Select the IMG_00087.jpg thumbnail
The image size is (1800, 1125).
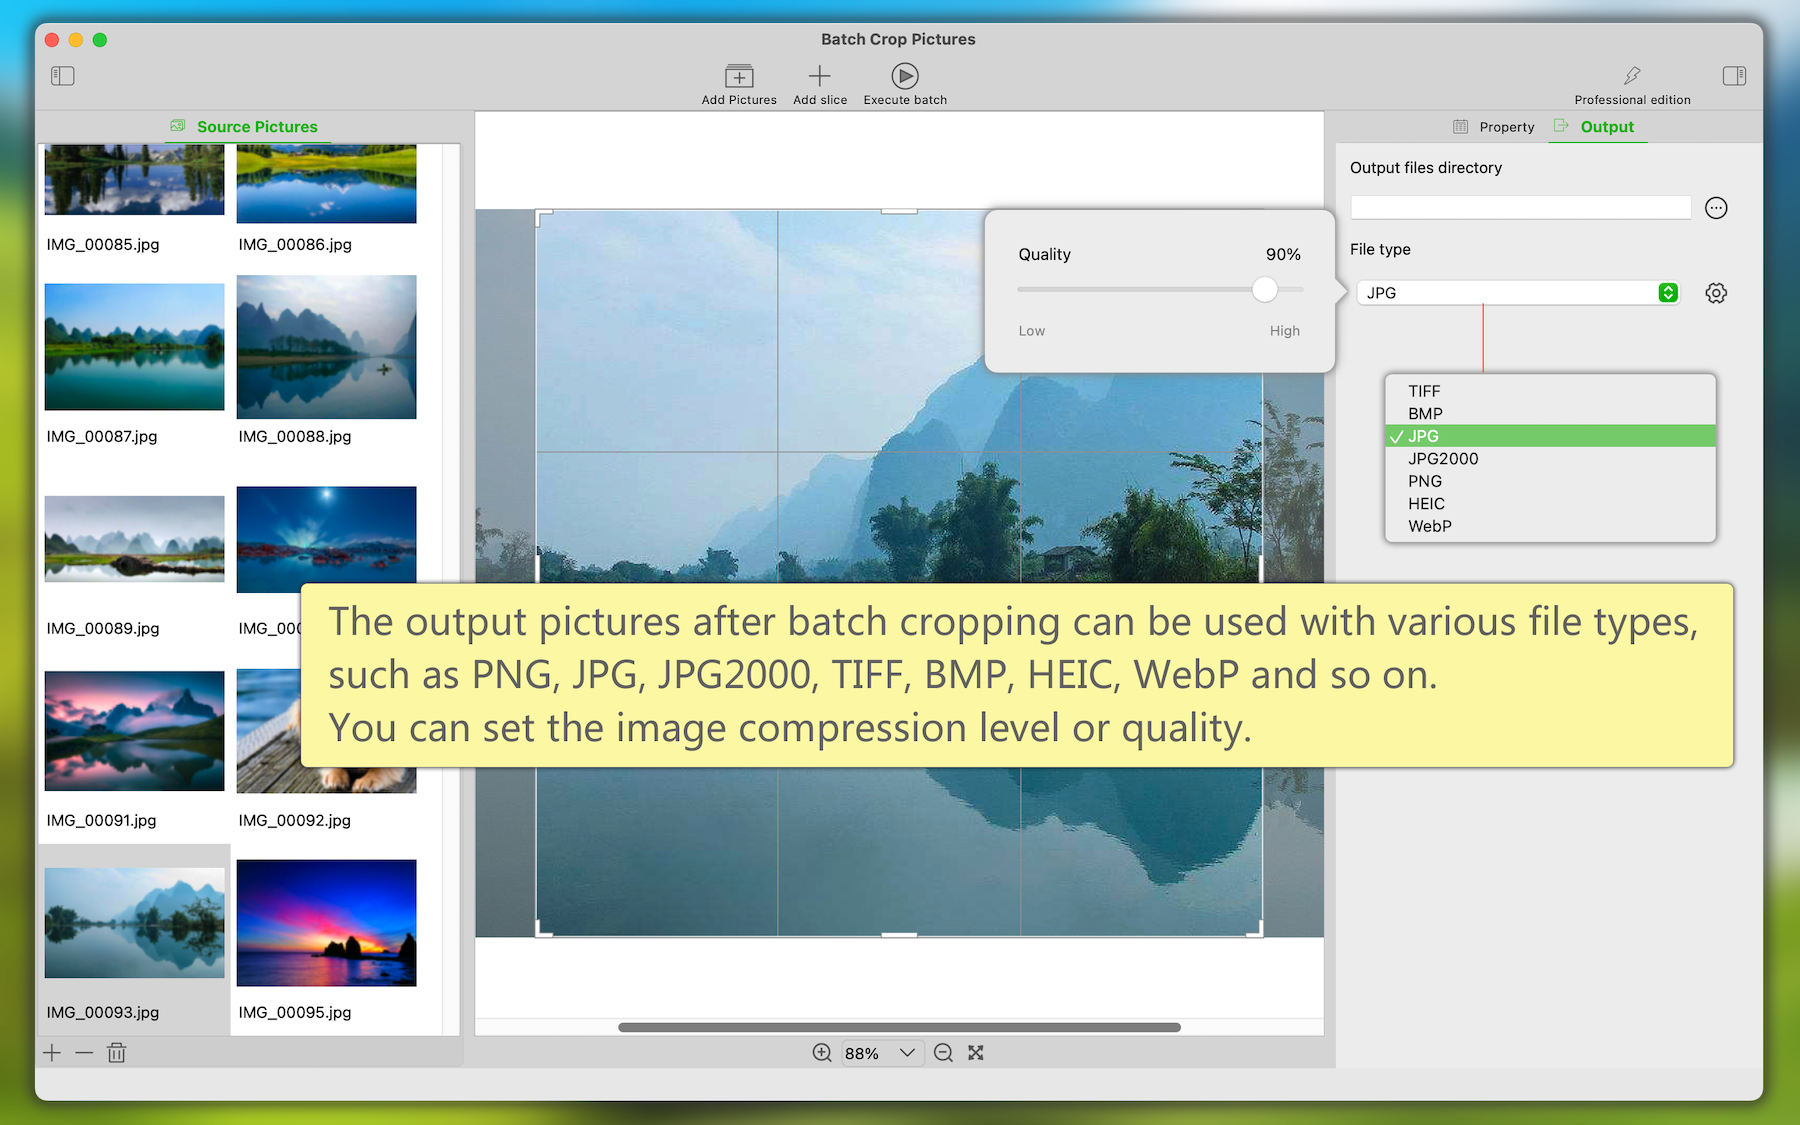135,347
